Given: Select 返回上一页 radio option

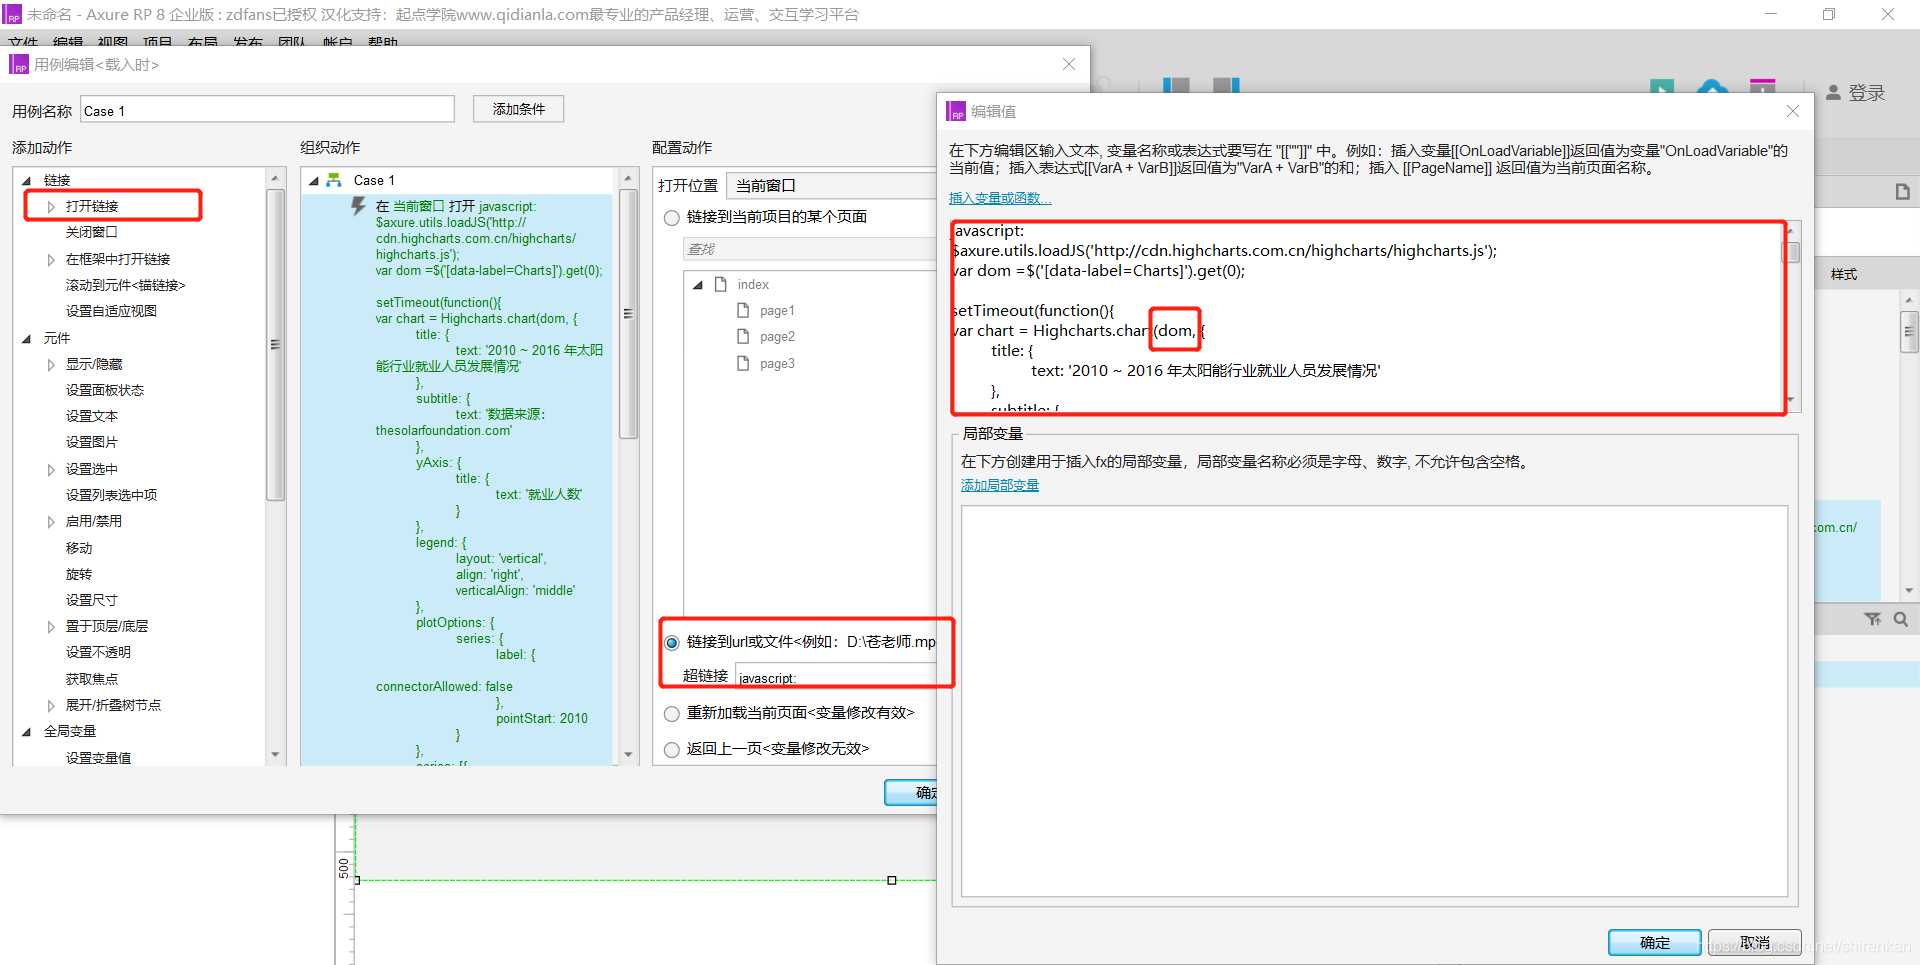Looking at the screenshot, I should 672,749.
